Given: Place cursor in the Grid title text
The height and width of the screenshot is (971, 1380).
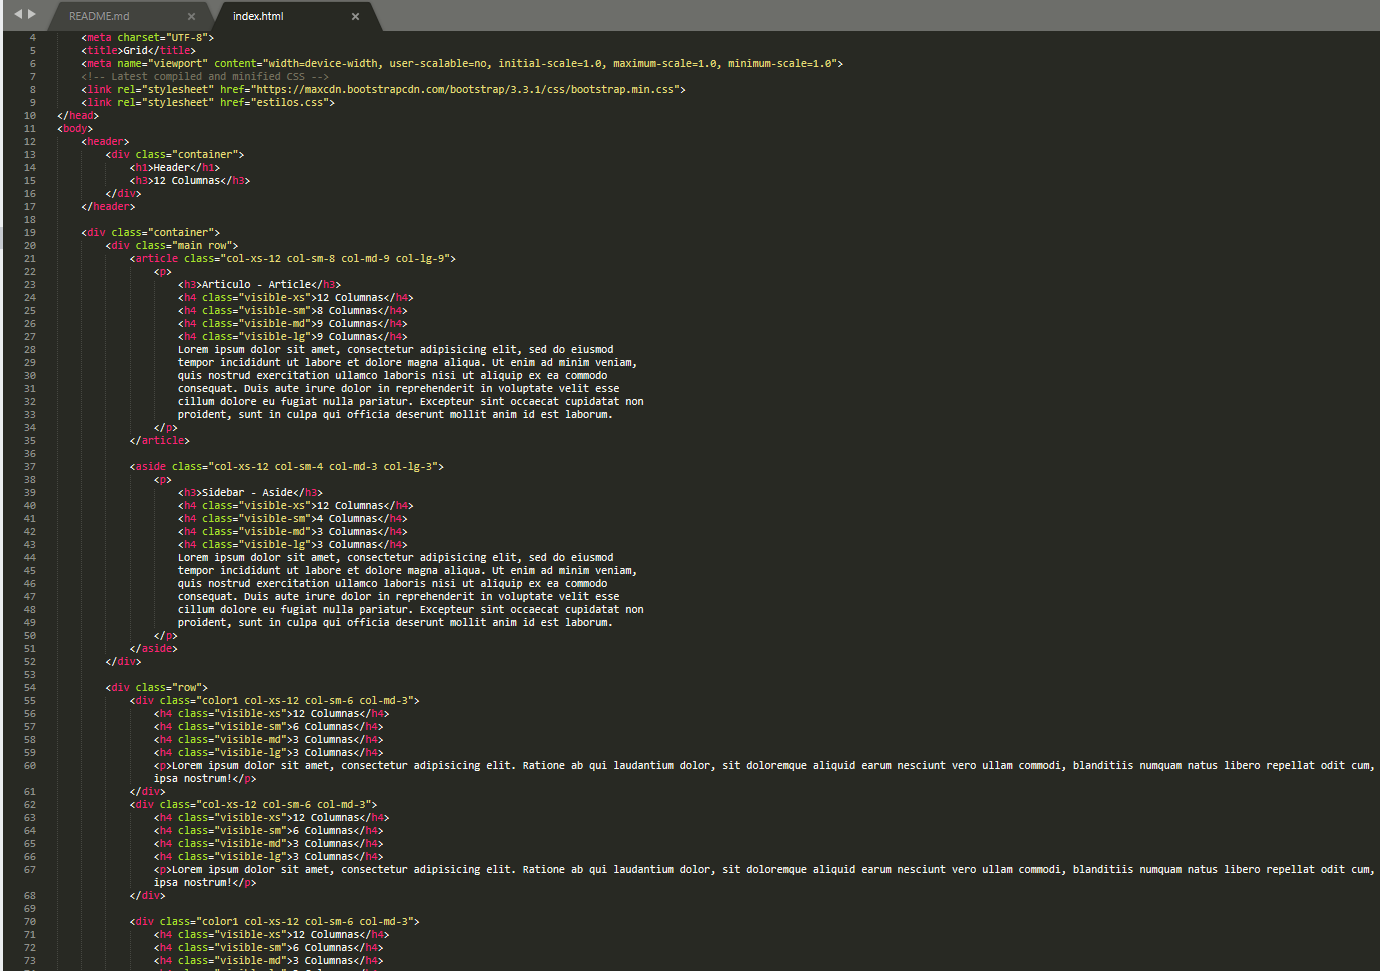Looking at the screenshot, I should [135, 51].
